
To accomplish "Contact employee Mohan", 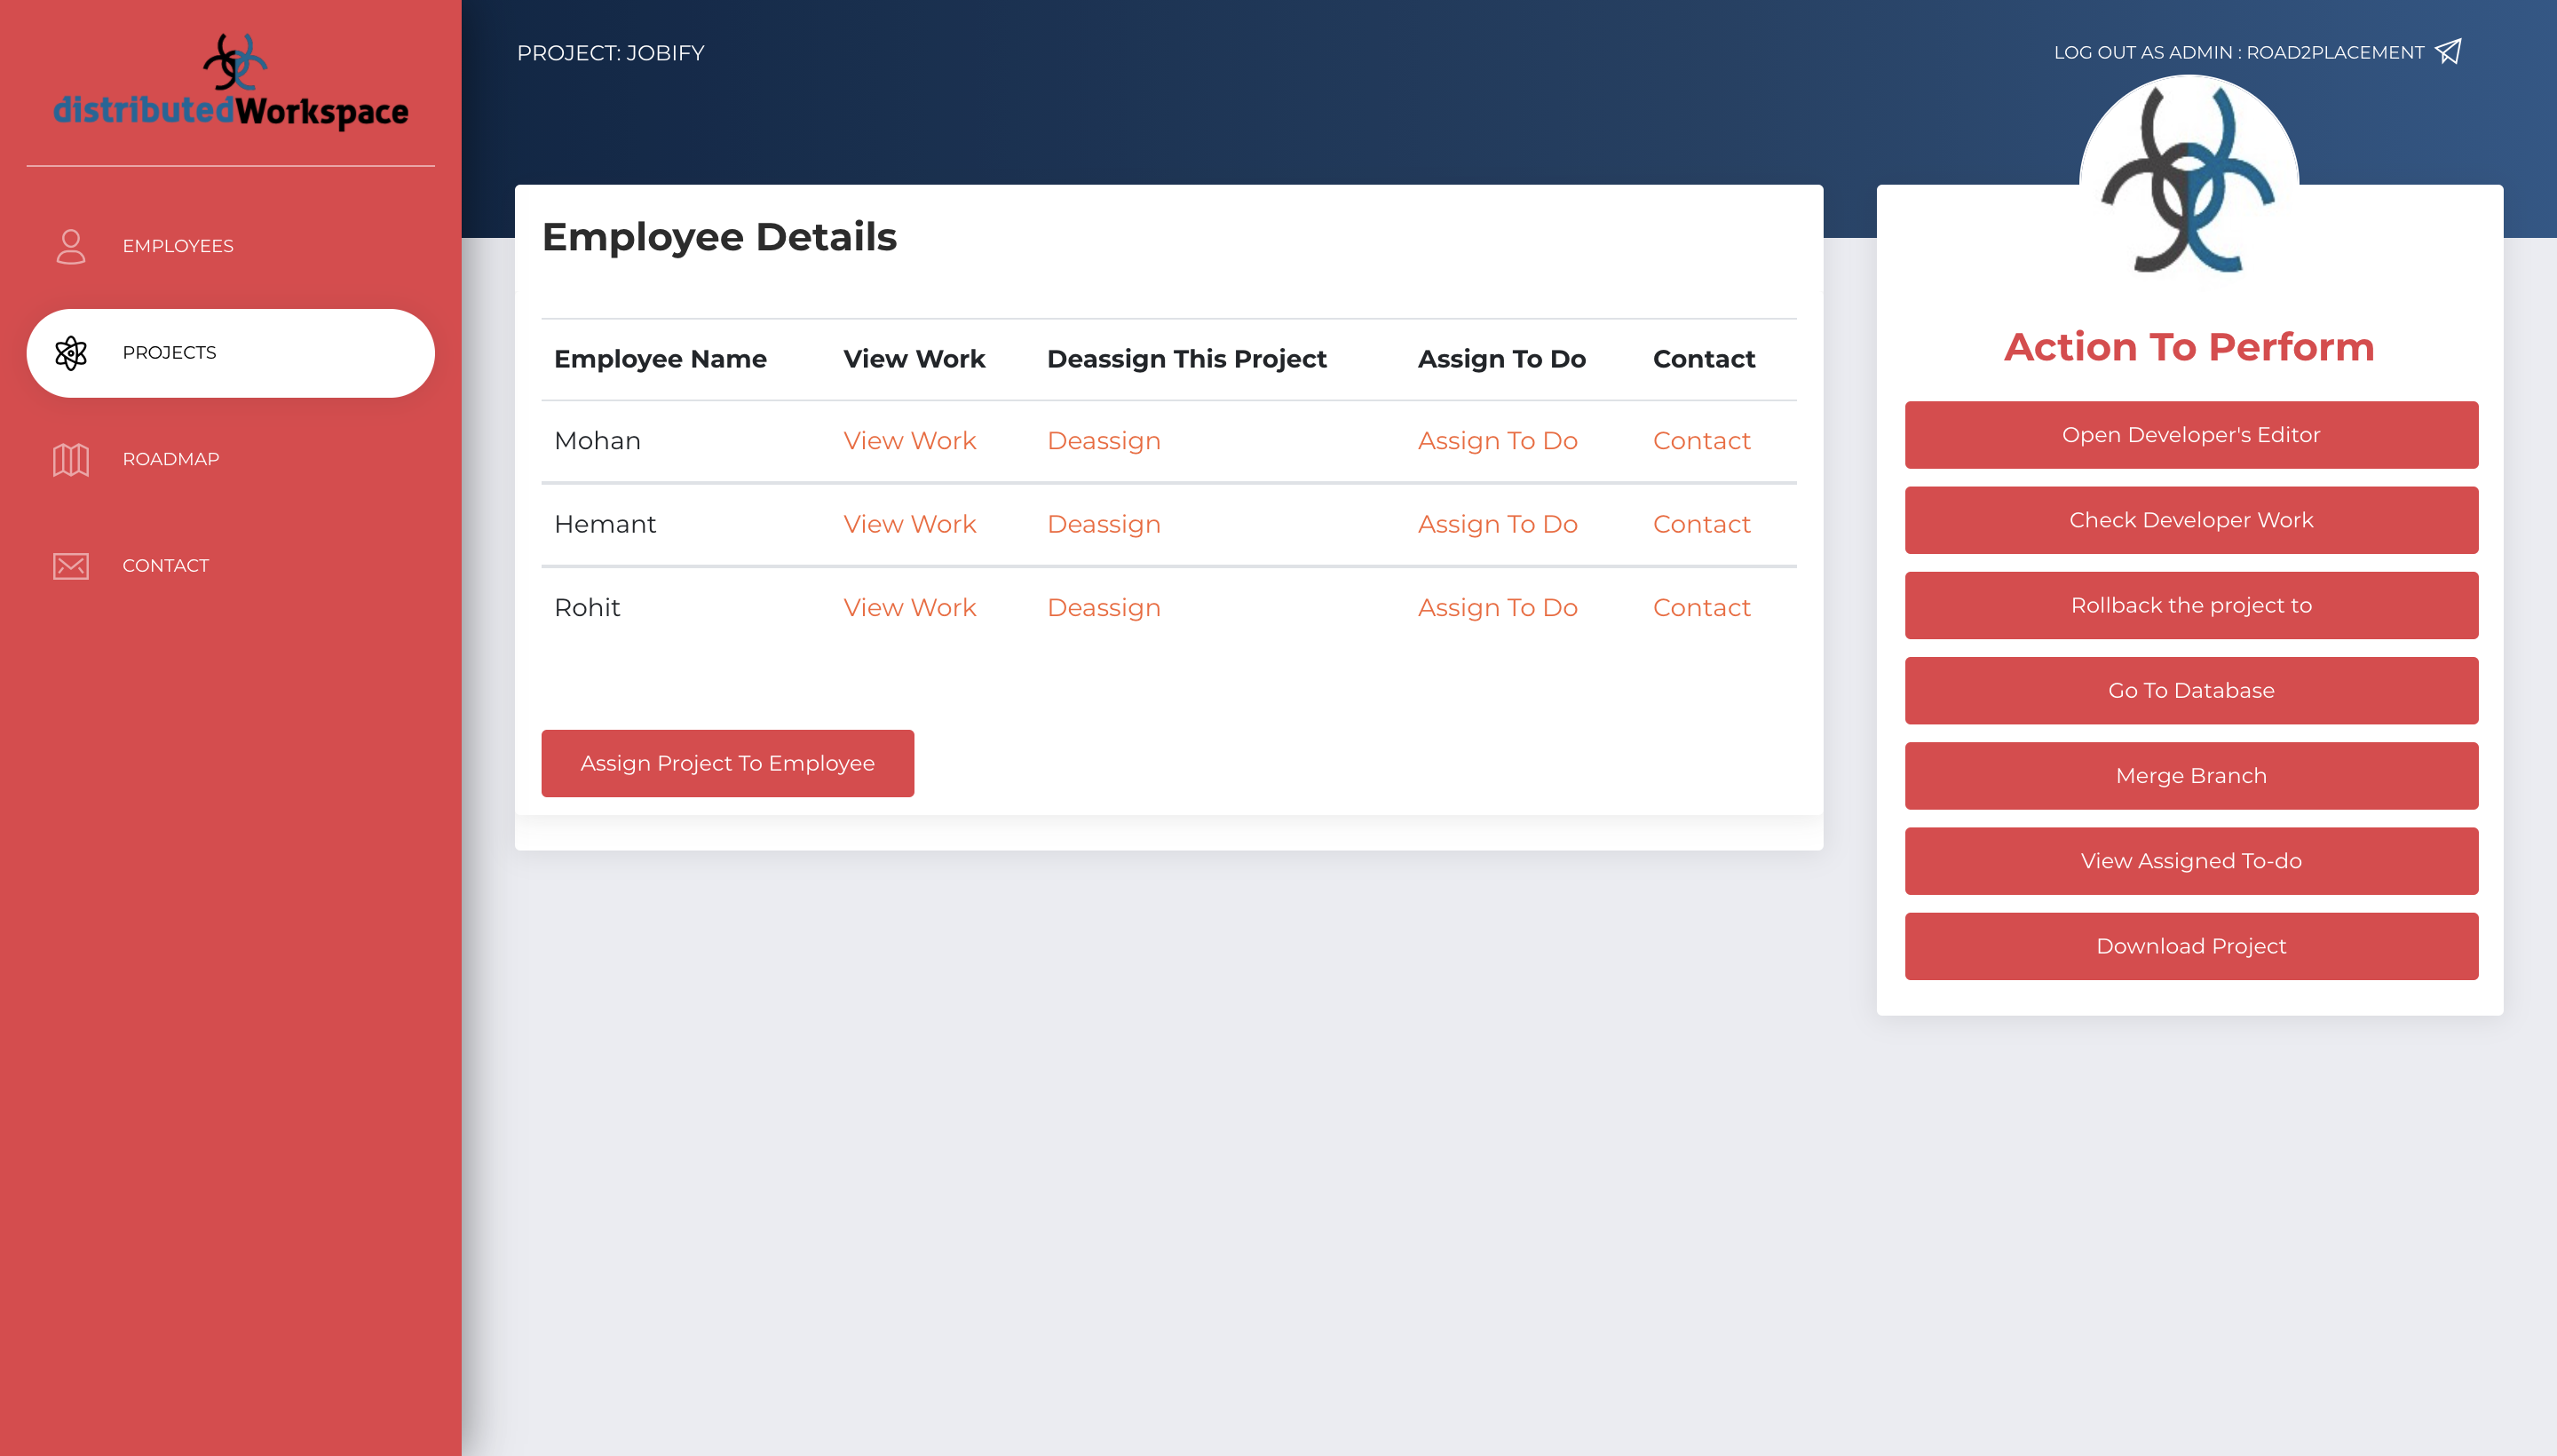I will point(1701,441).
